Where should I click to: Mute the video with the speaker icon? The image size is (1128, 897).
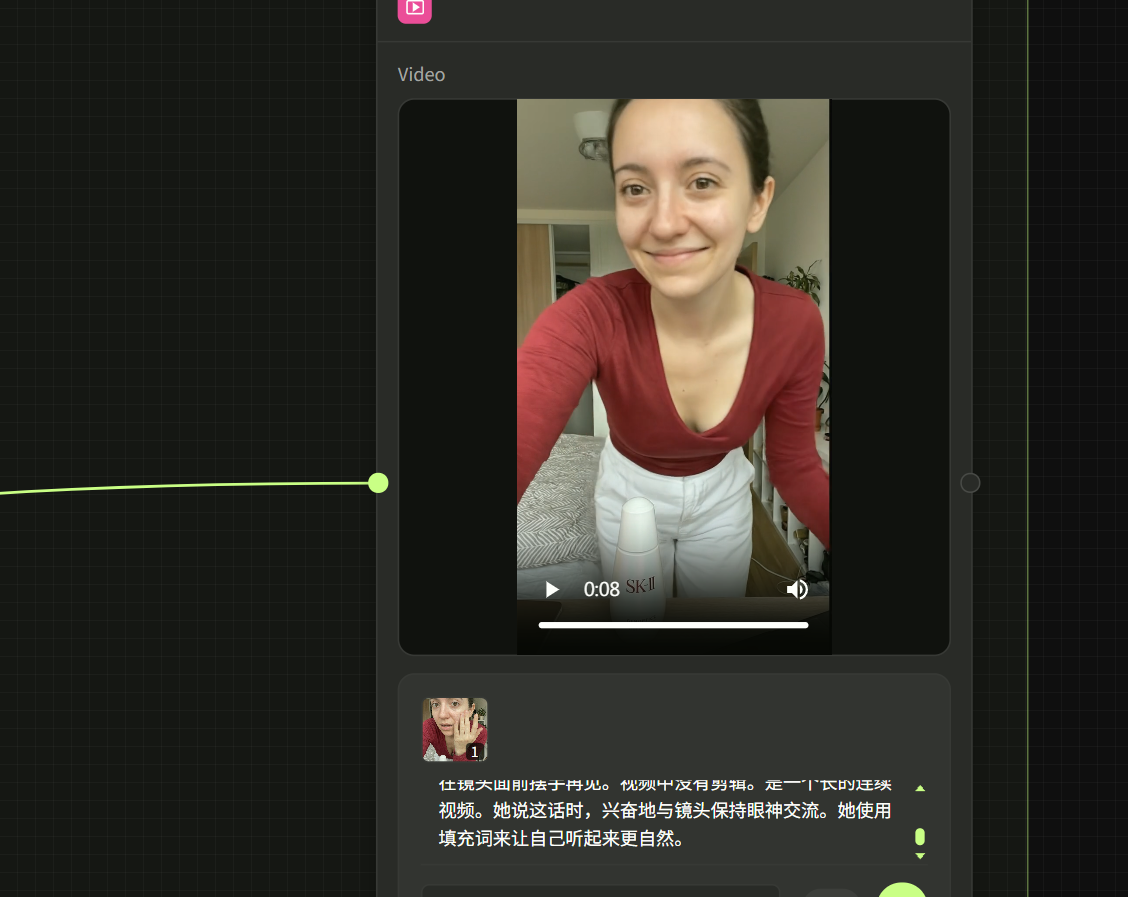[x=797, y=590]
